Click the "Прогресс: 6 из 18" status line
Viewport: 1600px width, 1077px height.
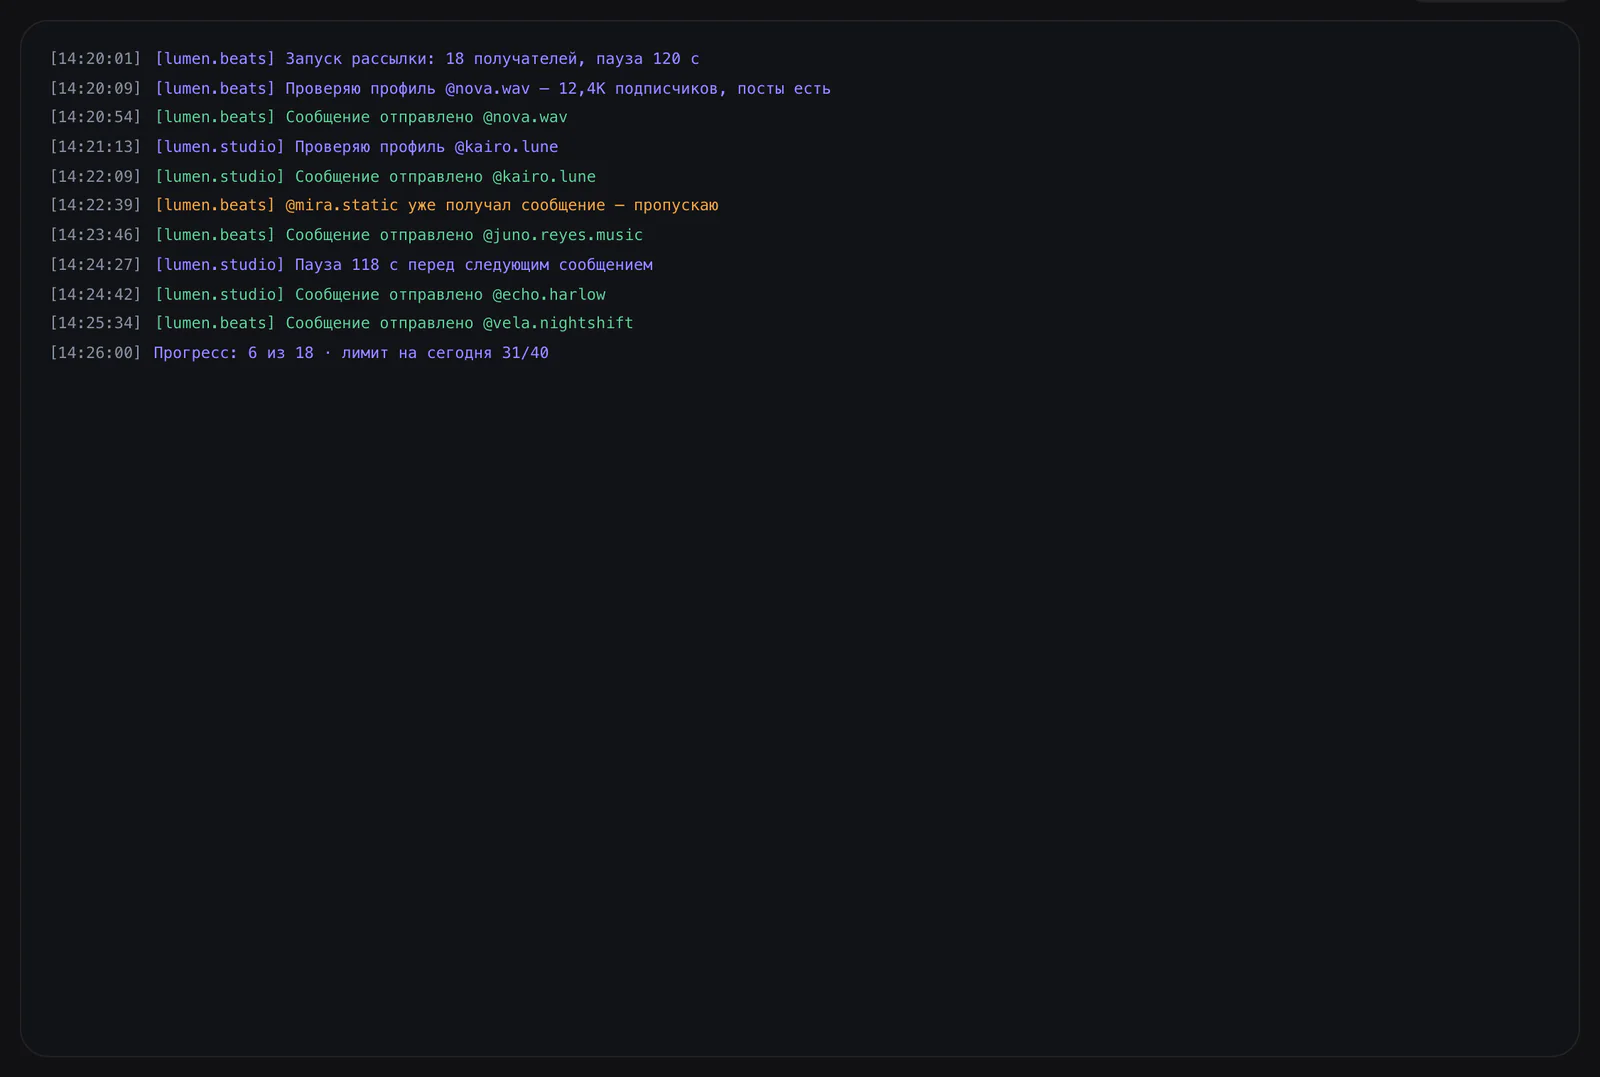coord(299,353)
